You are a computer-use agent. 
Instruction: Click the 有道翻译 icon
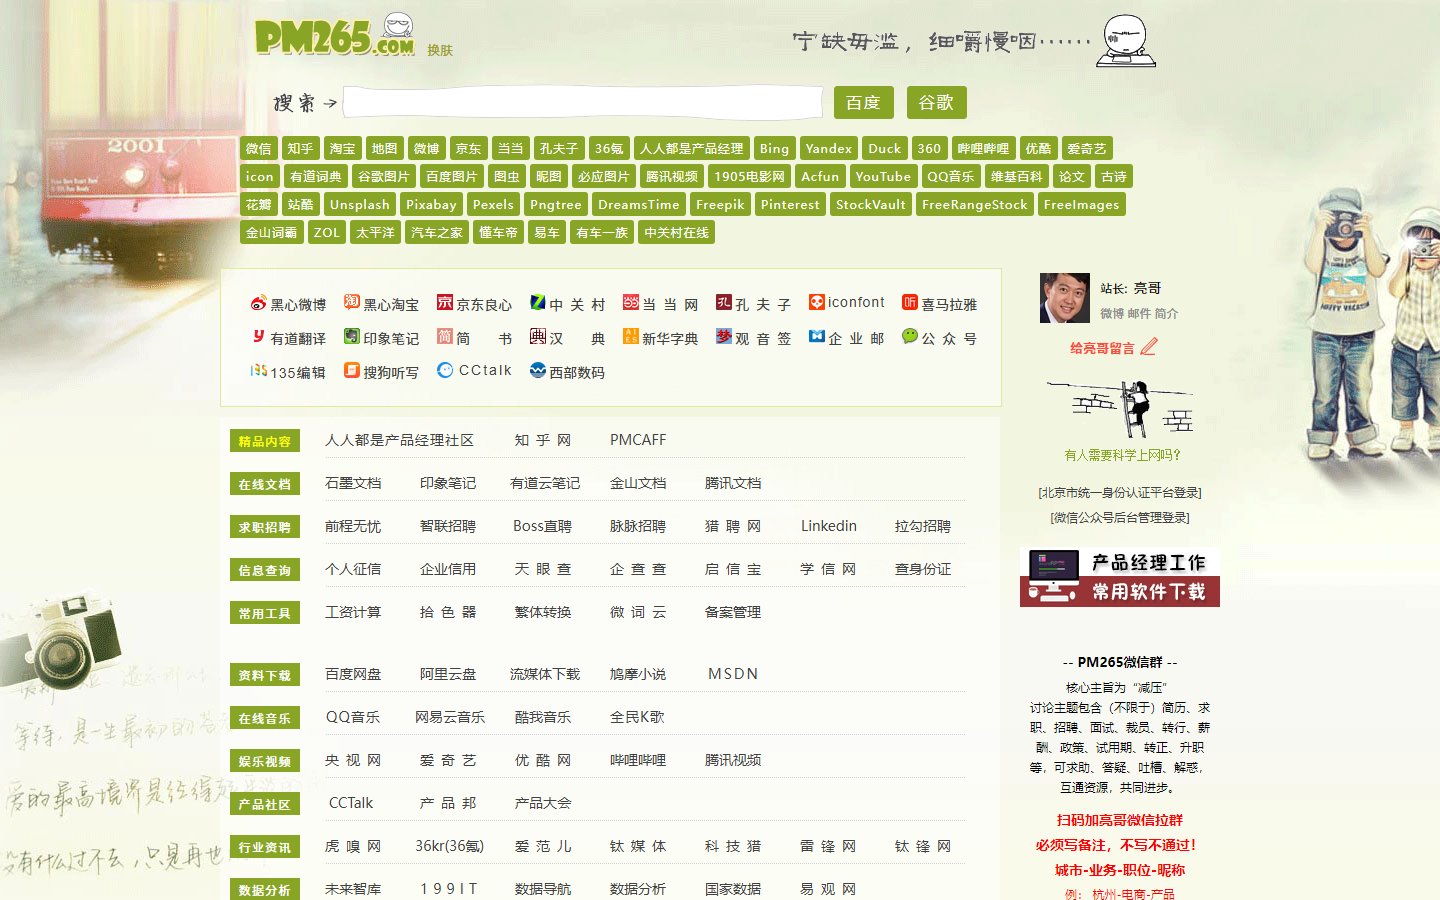[258, 337]
